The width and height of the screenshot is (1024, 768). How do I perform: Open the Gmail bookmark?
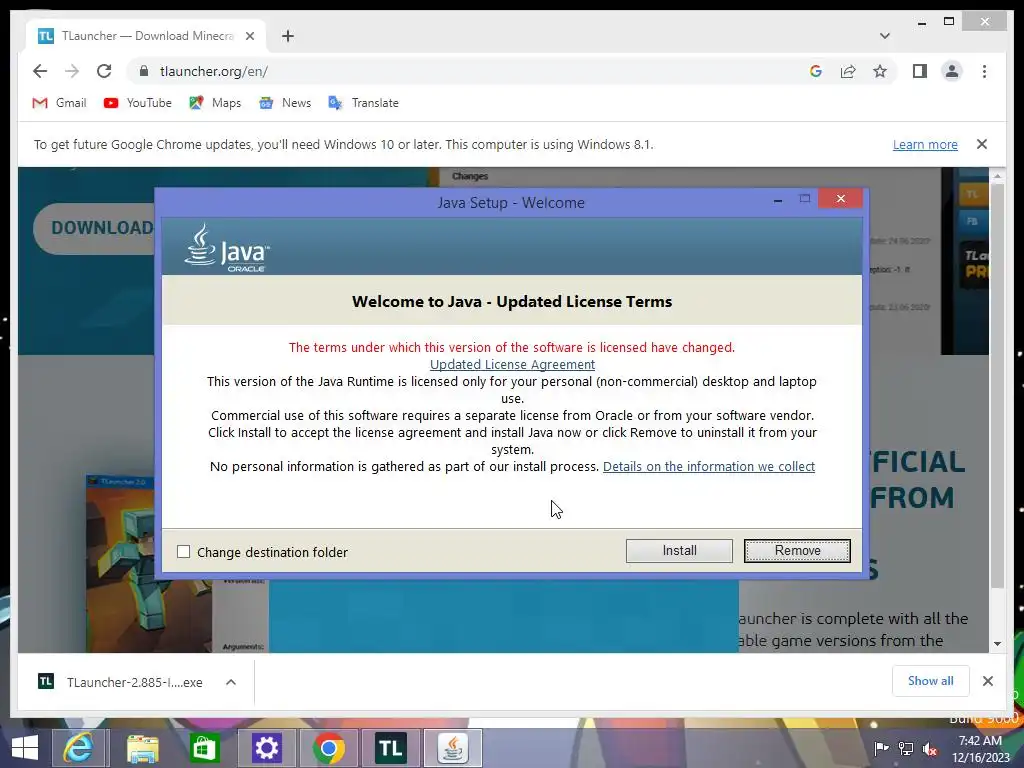59,103
